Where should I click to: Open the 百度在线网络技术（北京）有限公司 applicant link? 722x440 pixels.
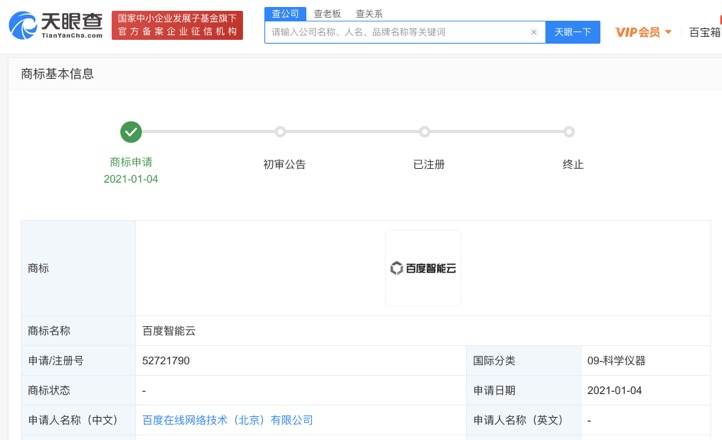pyautogui.click(x=228, y=420)
